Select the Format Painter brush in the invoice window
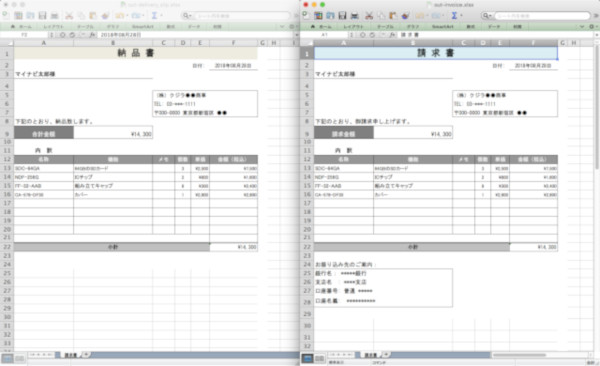Screen dimensions: 600x366 [x=405, y=16]
